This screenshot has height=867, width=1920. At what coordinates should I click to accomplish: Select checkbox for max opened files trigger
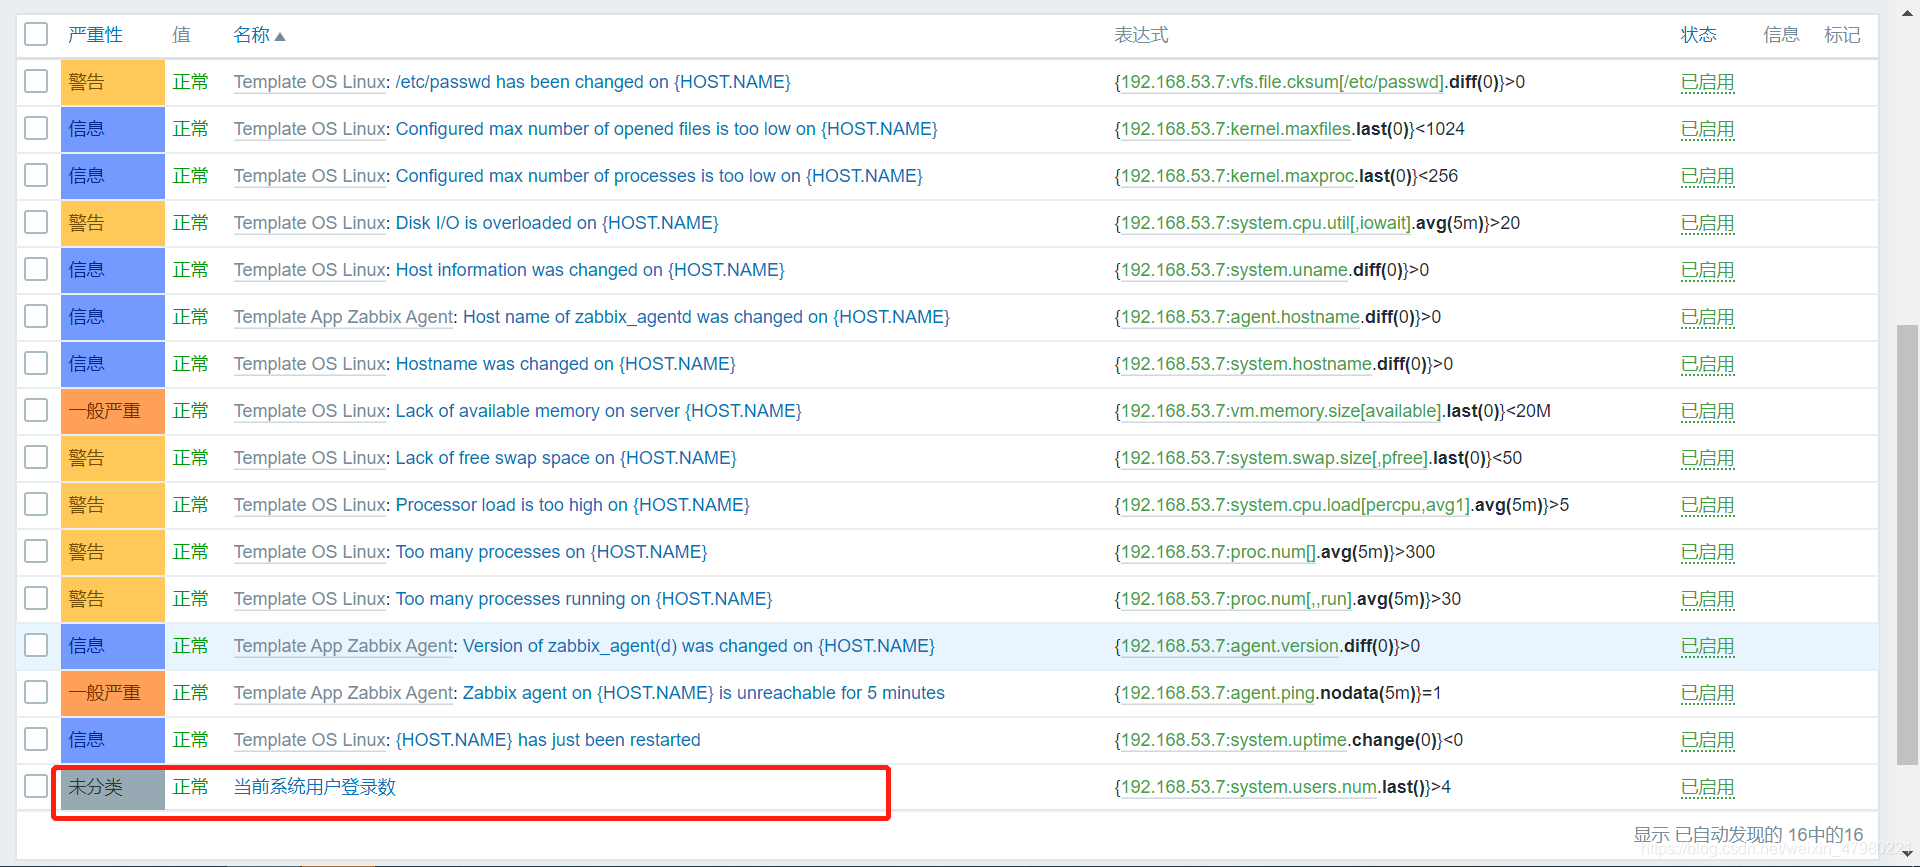36,128
